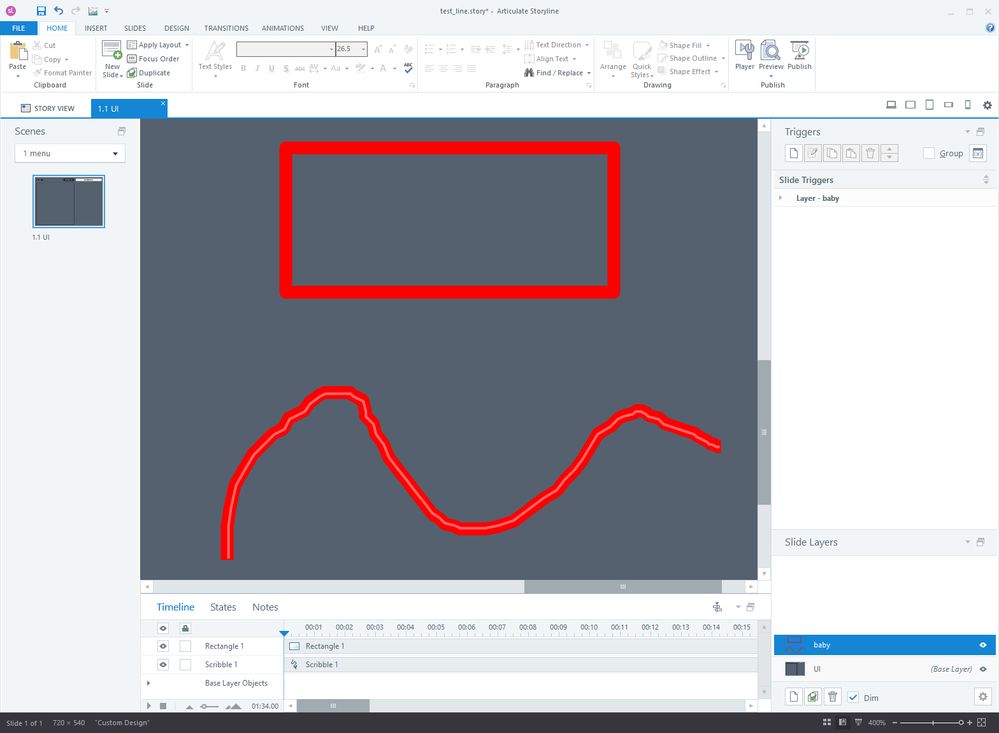Open the font name dropdown
This screenshot has height=733, width=999.
(x=332, y=49)
